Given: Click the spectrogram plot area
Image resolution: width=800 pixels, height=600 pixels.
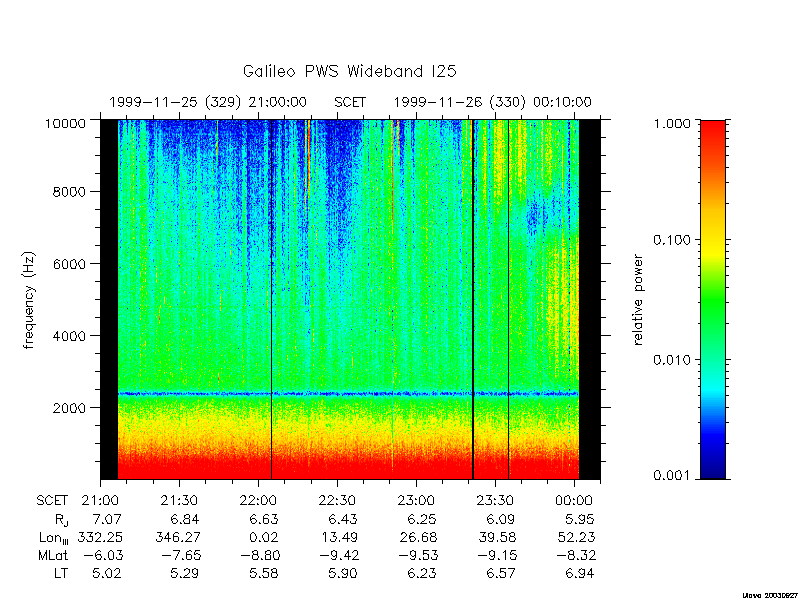Looking at the screenshot, I should (350, 299).
